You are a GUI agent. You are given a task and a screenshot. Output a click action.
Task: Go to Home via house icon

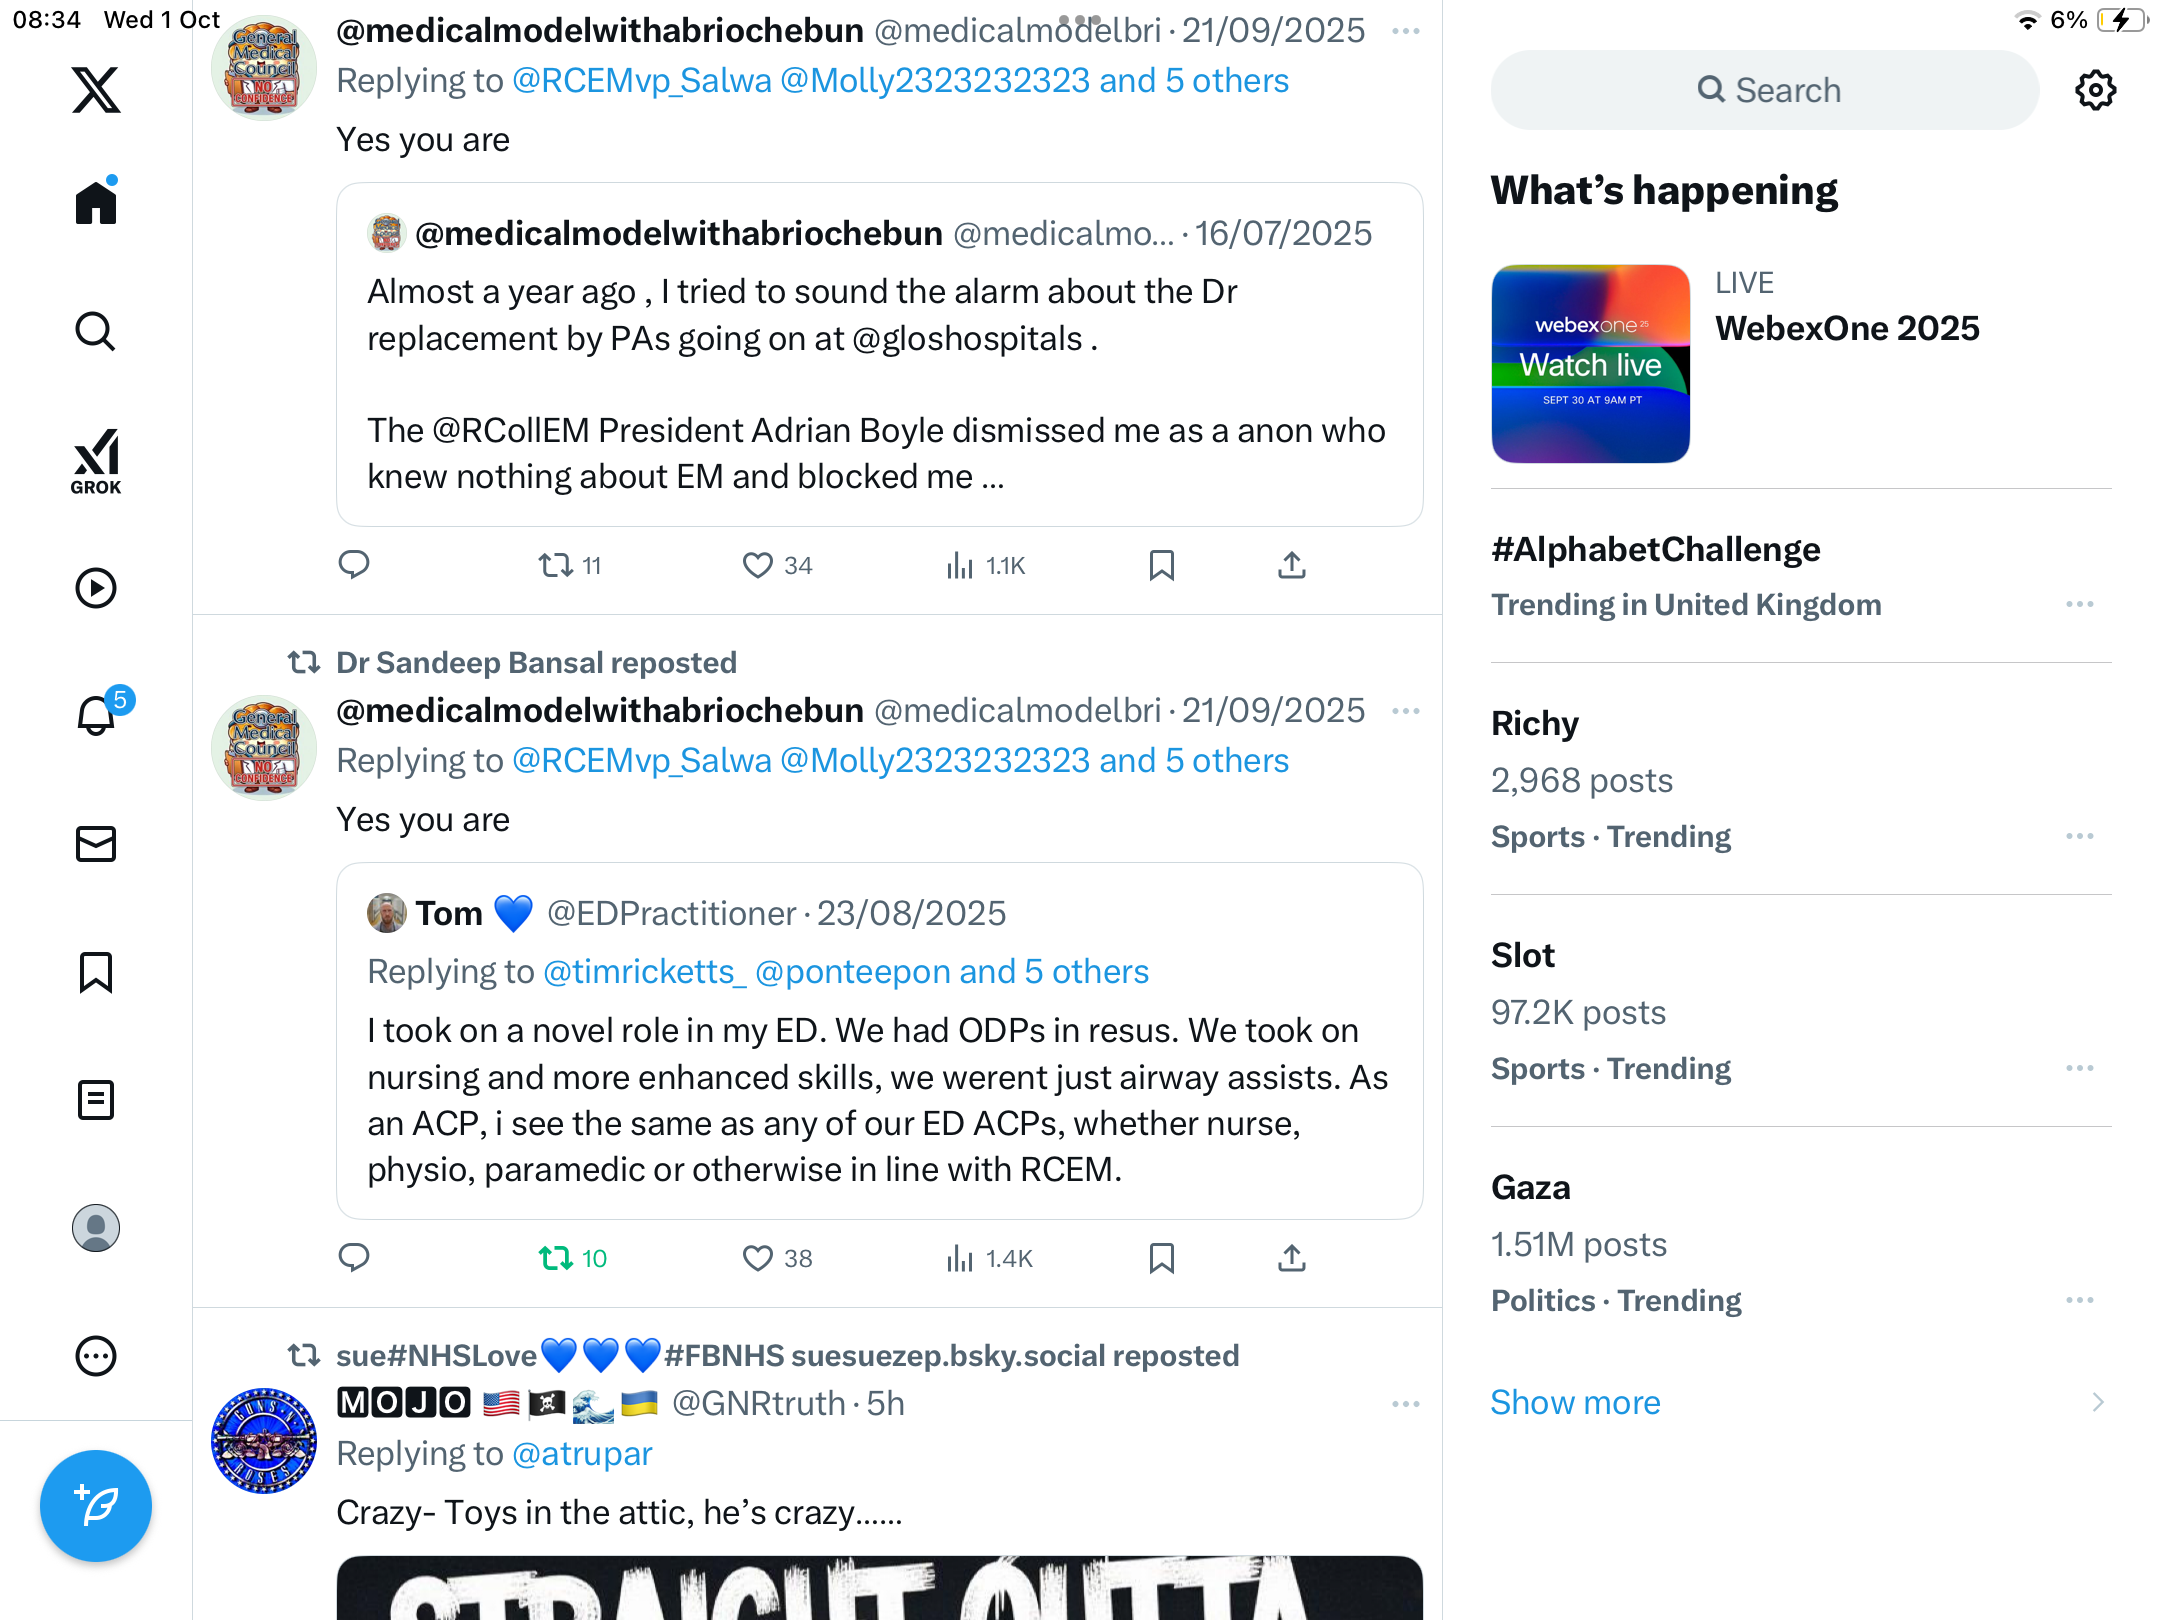tap(96, 201)
